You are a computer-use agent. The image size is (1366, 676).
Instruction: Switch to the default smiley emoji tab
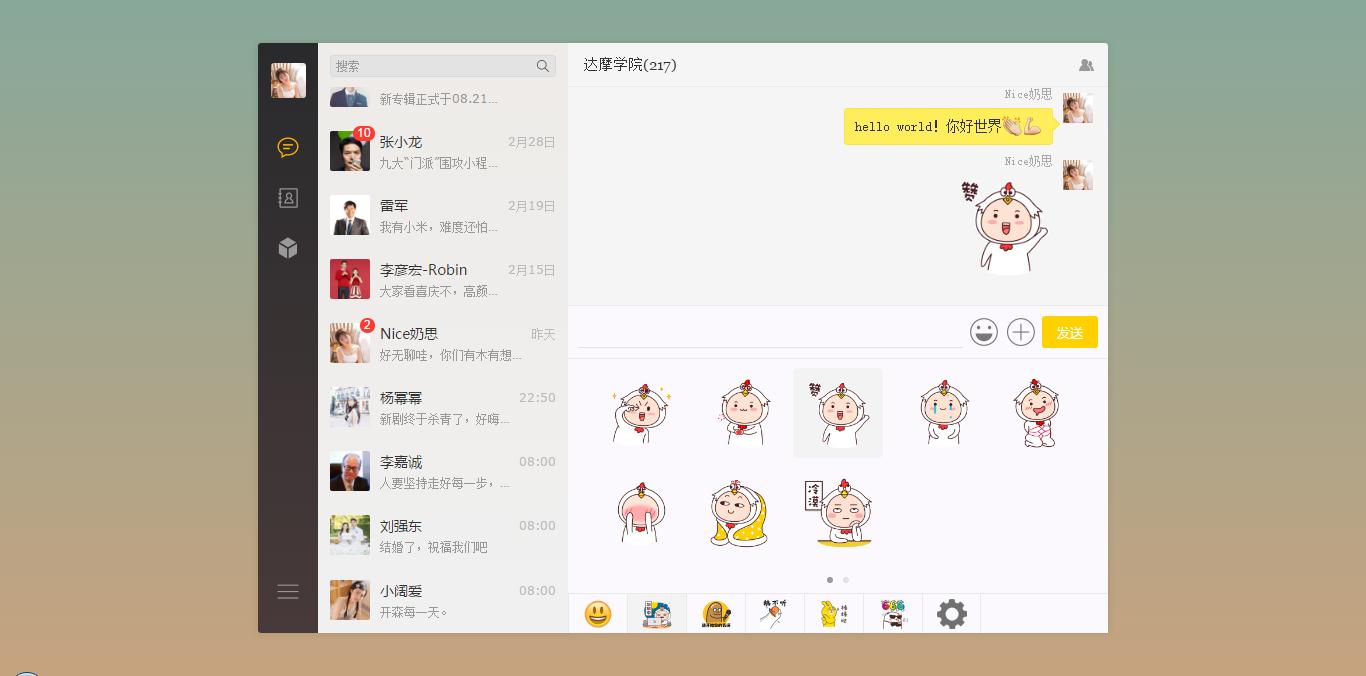[x=598, y=613]
